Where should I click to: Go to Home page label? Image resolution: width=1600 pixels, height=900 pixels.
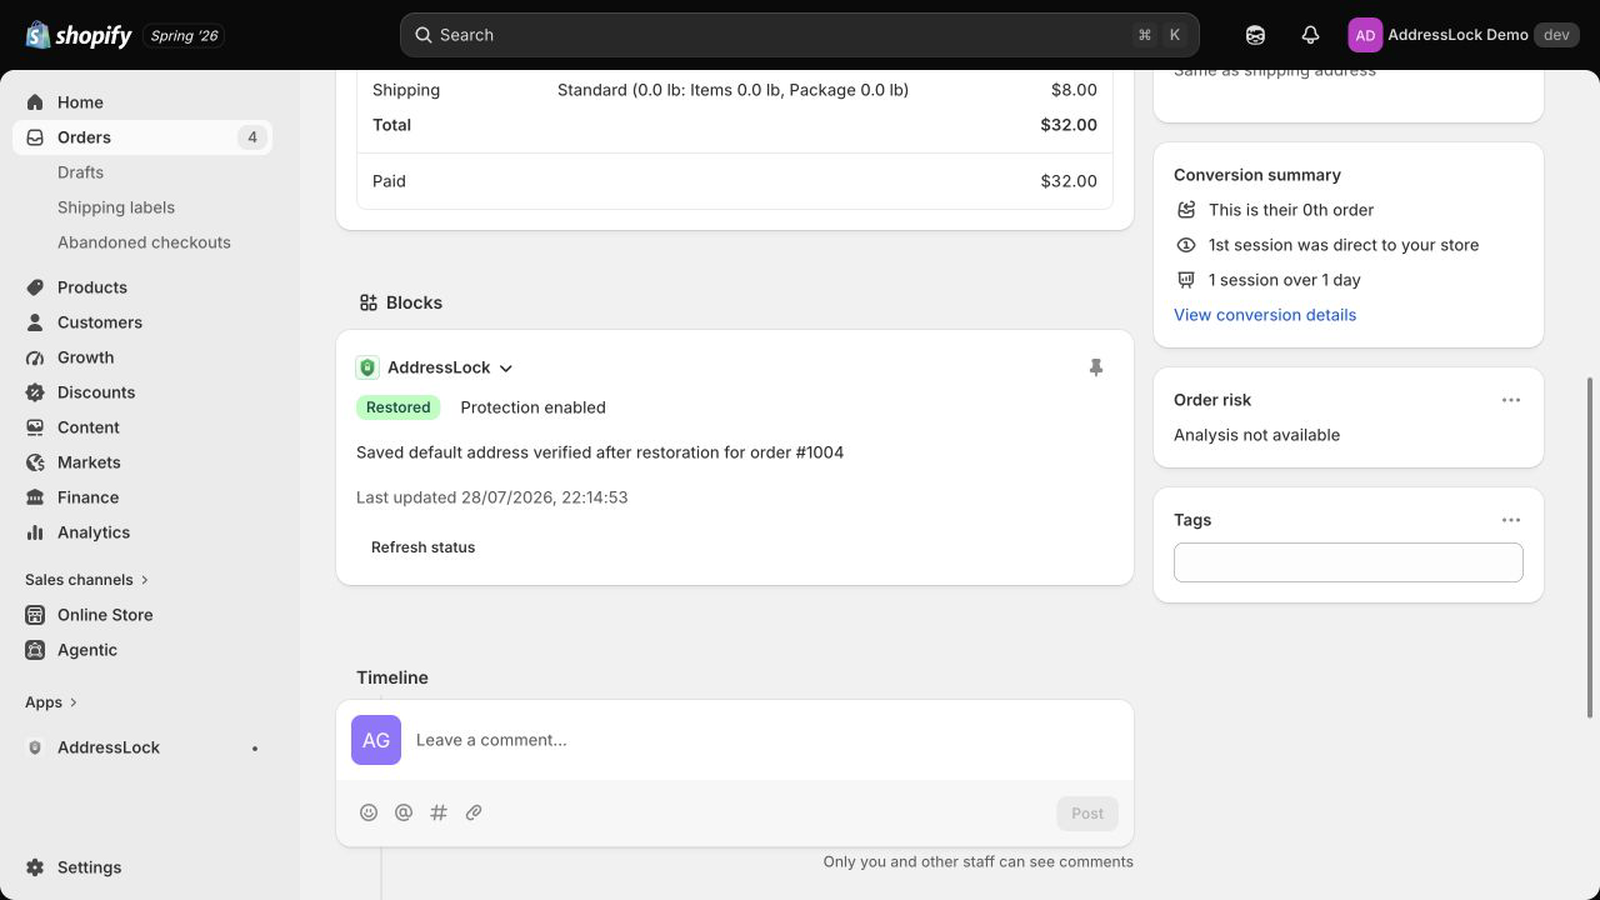pos(80,102)
